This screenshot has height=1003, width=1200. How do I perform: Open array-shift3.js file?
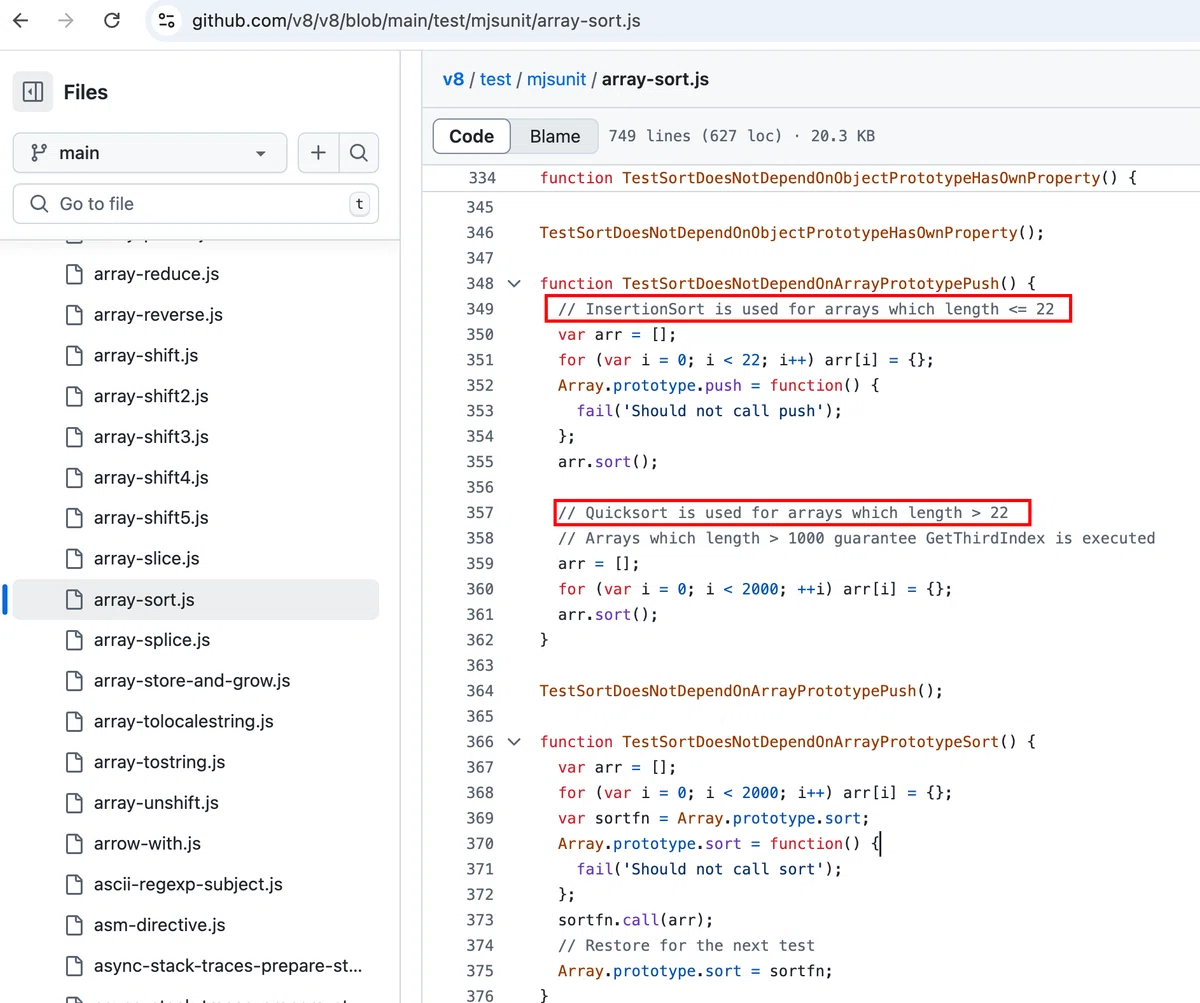click(151, 437)
